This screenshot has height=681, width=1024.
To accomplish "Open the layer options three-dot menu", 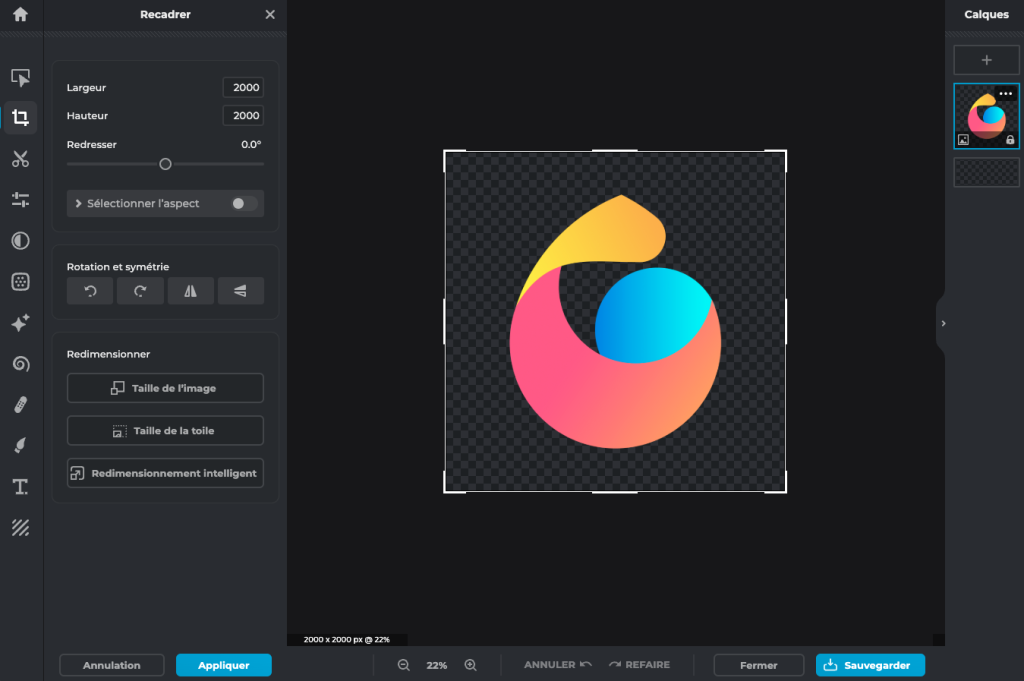I will pyautogui.click(x=1006, y=94).
